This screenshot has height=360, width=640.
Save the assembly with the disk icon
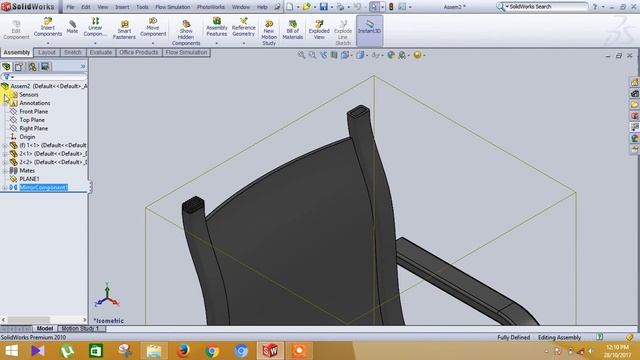[x=324, y=7]
